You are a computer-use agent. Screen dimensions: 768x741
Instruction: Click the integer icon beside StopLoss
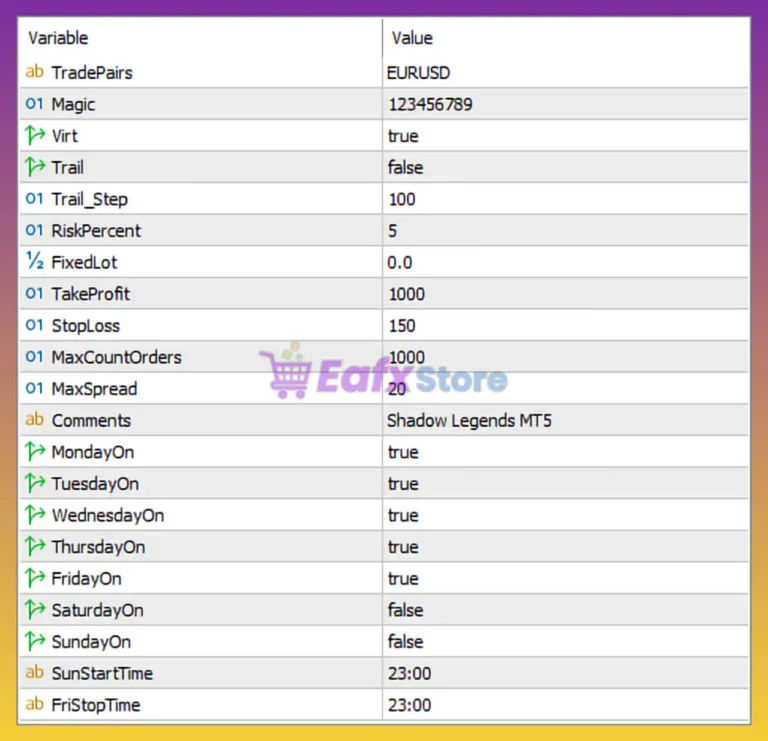(34, 325)
